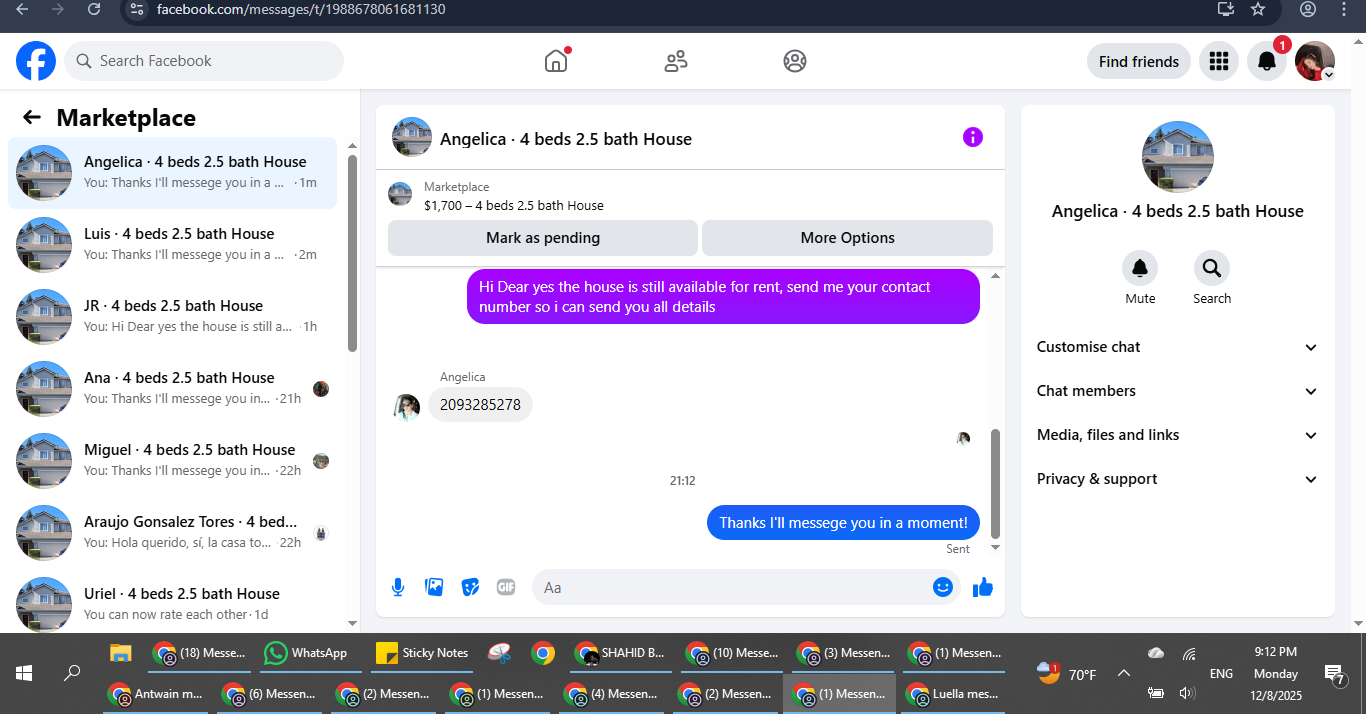
Task: Reload the page in the browser
Action: pos(94,9)
